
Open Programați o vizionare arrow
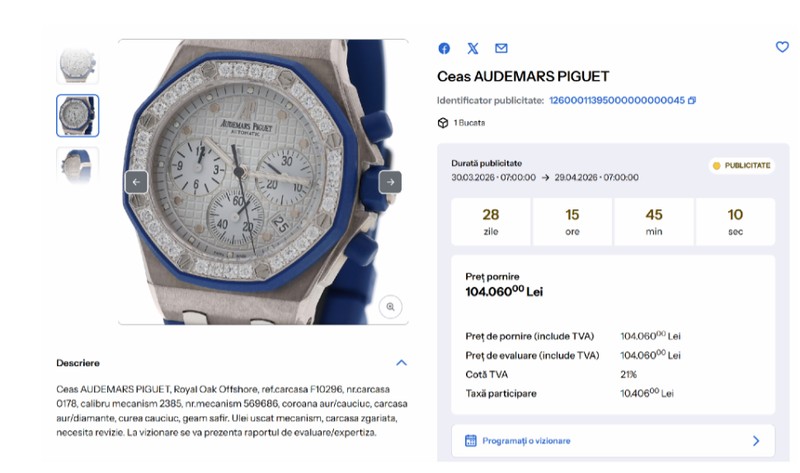coord(756,441)
